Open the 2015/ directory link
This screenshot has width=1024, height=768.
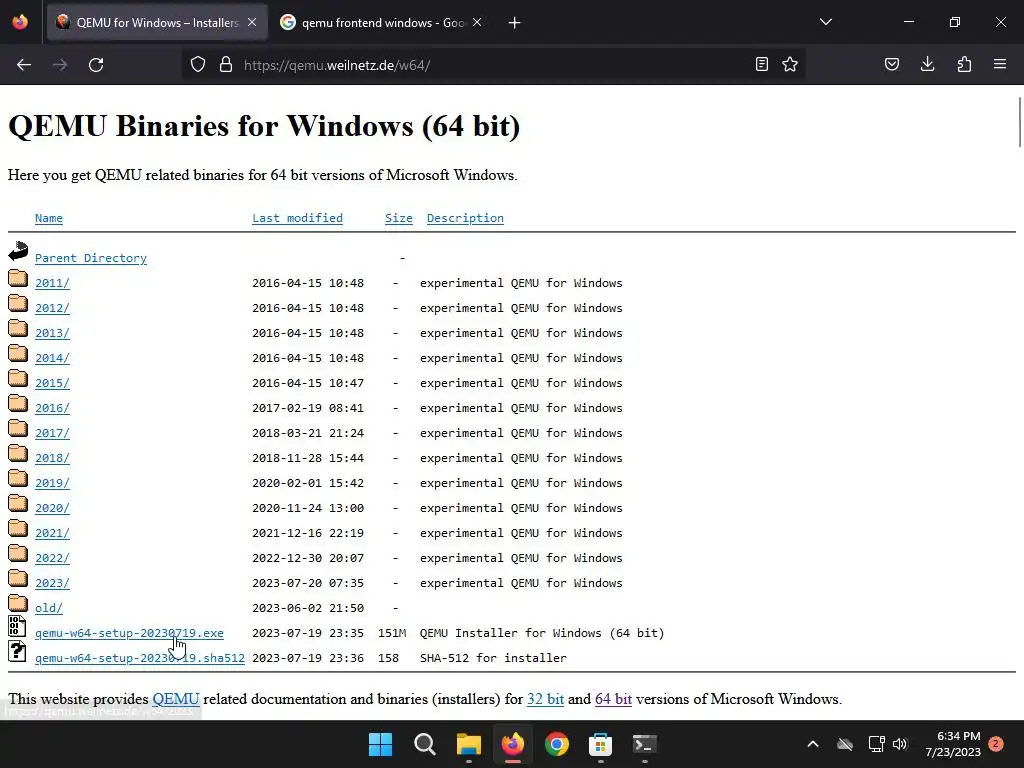(52, 383)
